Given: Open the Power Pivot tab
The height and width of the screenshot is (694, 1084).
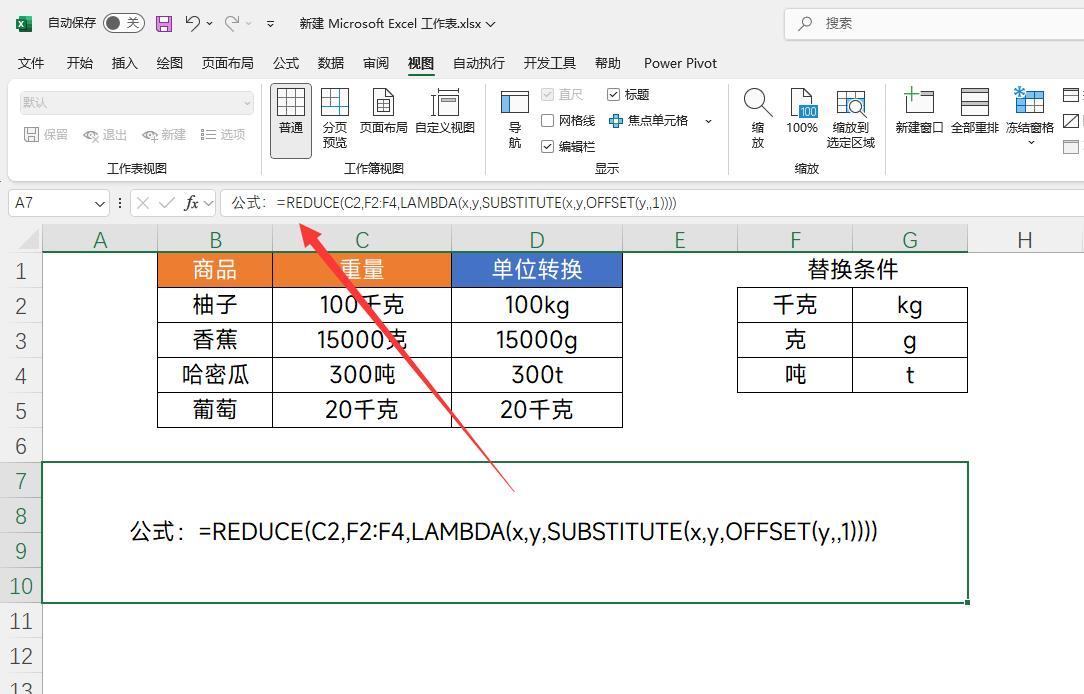Looking at the screenshot, I should [x=680, y=64].
